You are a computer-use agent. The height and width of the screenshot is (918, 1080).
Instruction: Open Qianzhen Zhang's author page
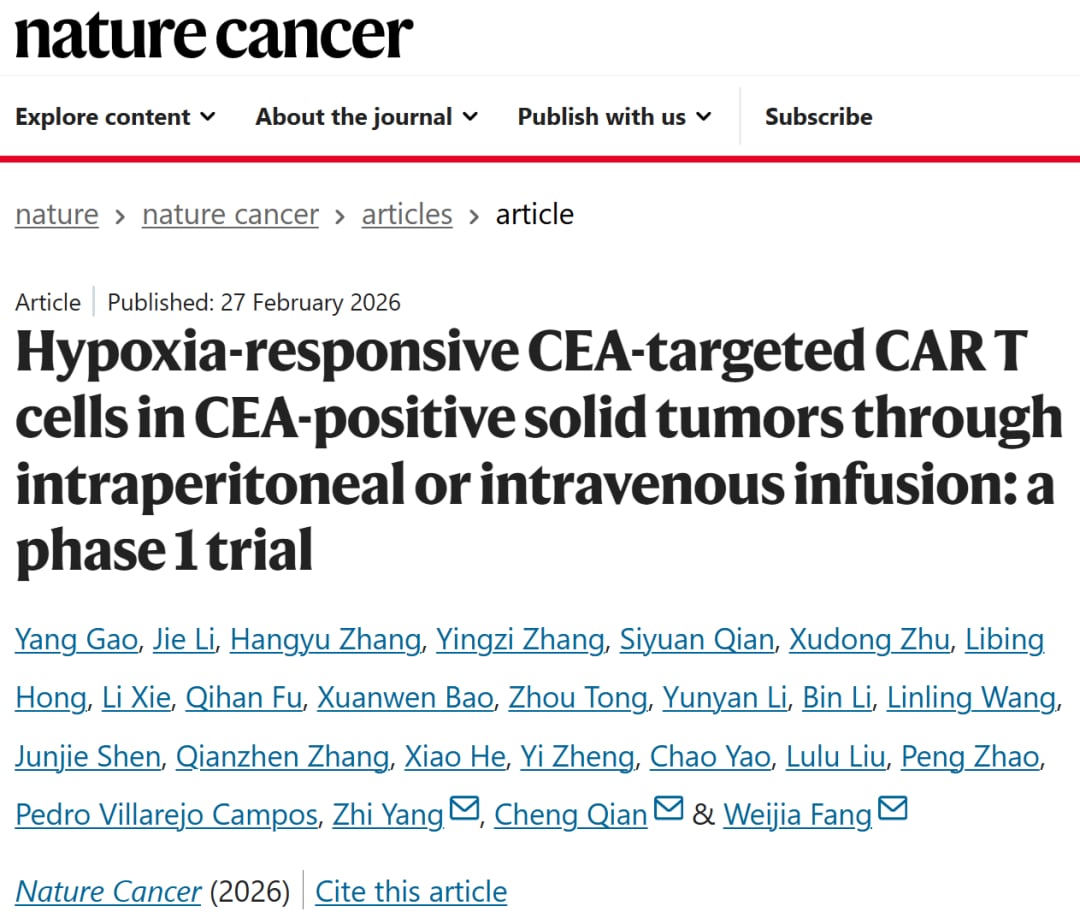coord(282,757)
